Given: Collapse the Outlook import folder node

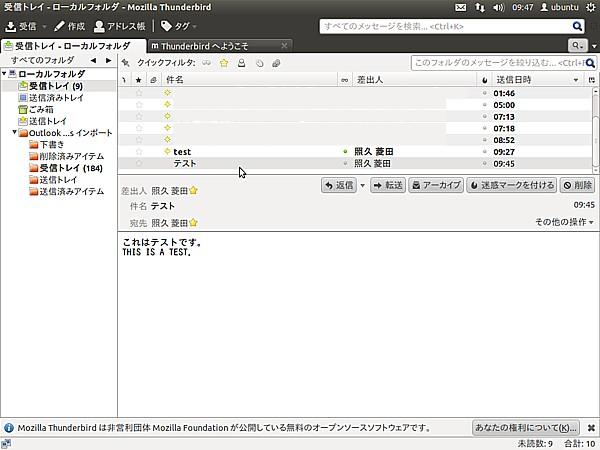Looking at the screenshot, I should tap(14, 132).
